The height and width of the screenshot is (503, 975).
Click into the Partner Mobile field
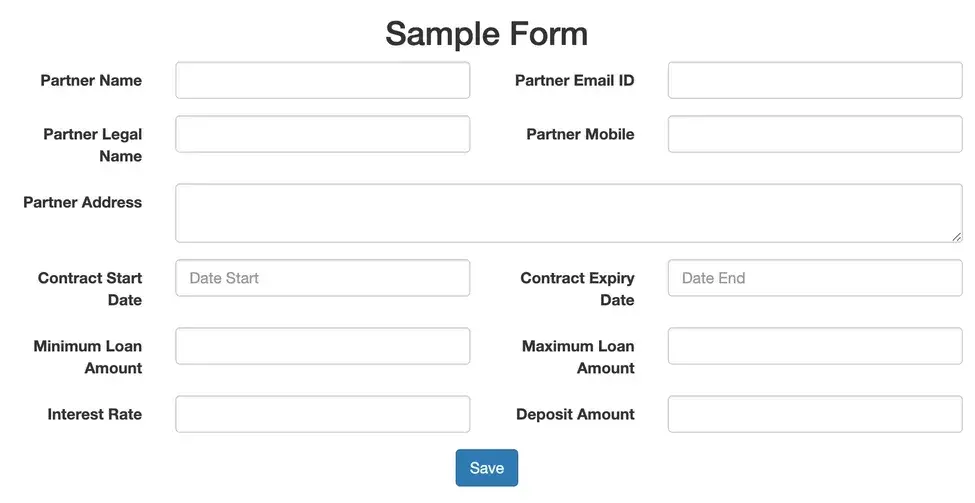(x=815, y=135)
